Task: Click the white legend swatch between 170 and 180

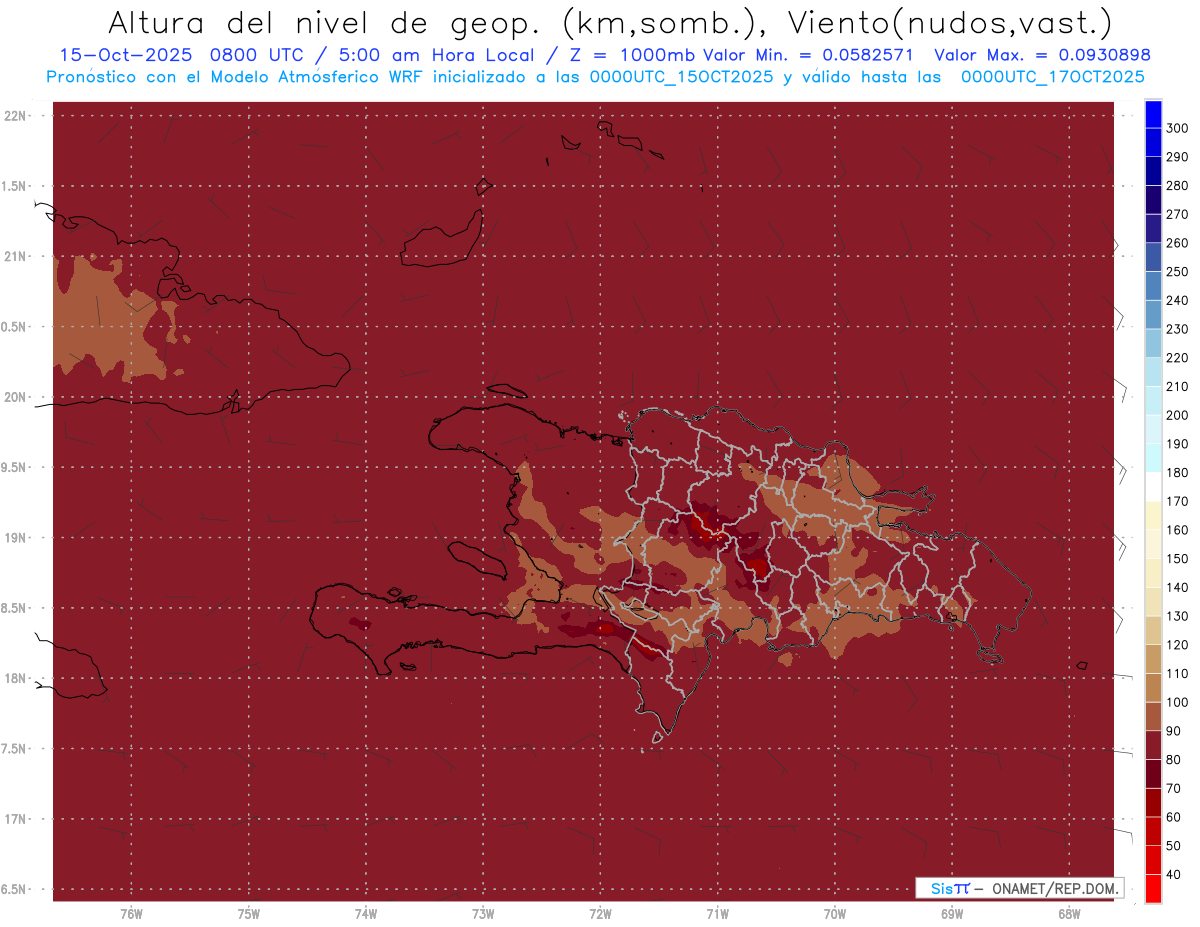Action: [1152, 486]
